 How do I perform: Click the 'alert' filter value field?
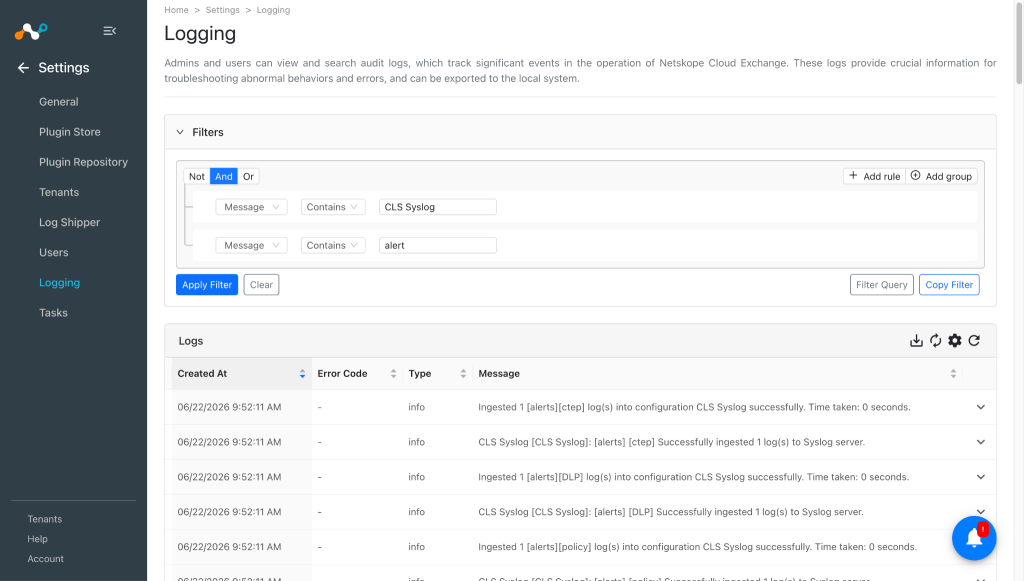[x=438, y=245]
